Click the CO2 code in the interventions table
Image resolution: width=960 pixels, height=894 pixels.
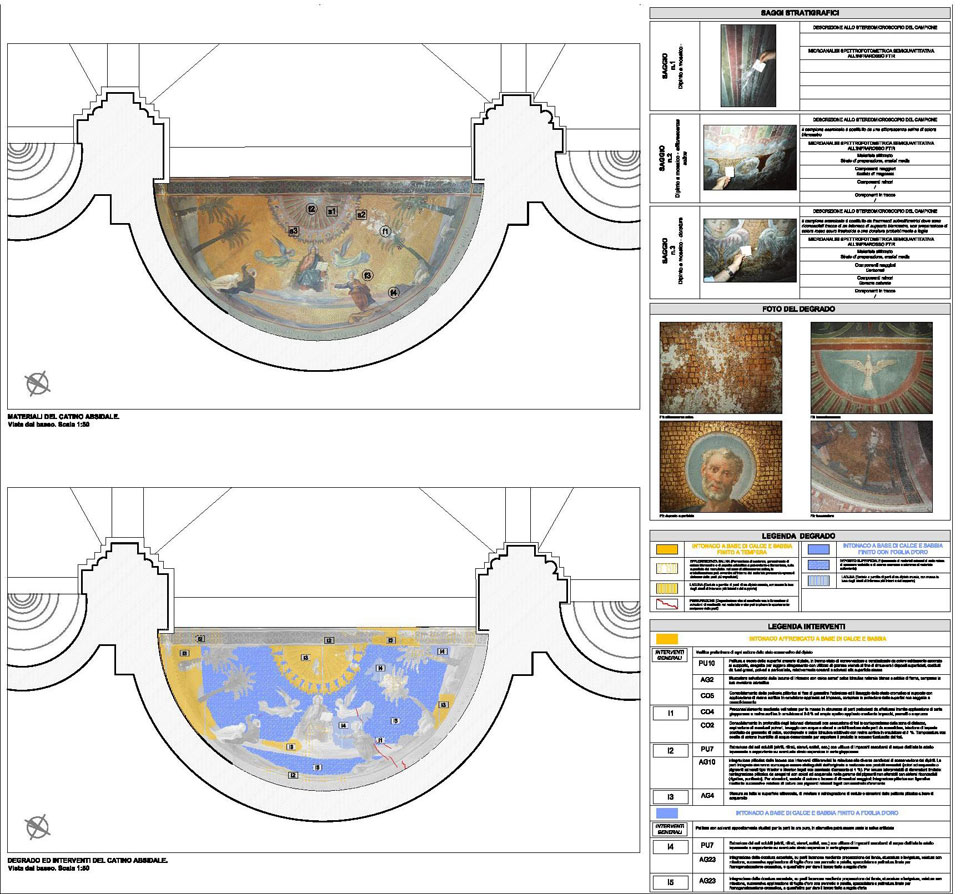(707, 725)
